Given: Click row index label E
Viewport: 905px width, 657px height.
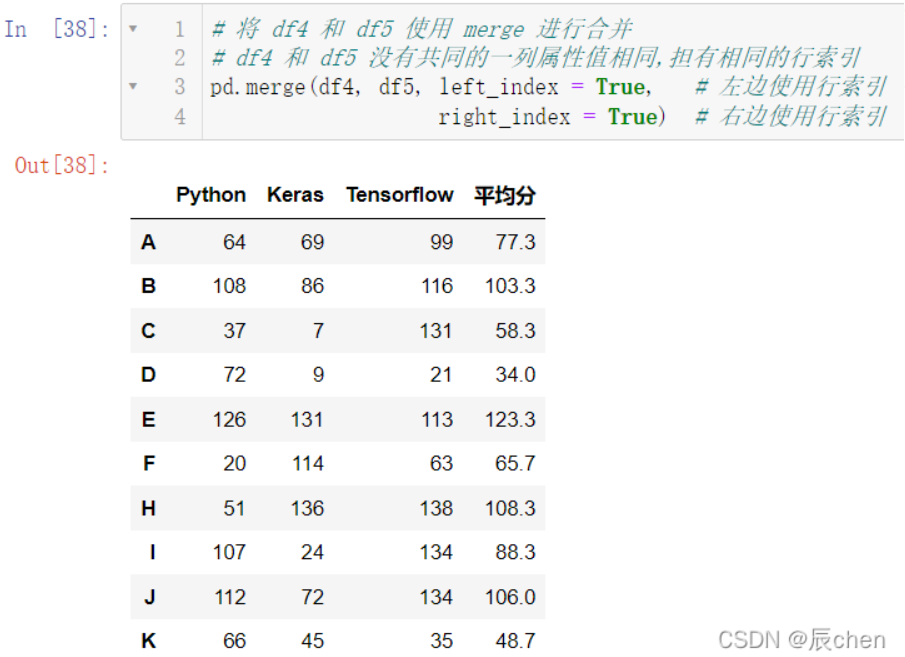Looking at the screenshot, I should (x=148, y=420).
